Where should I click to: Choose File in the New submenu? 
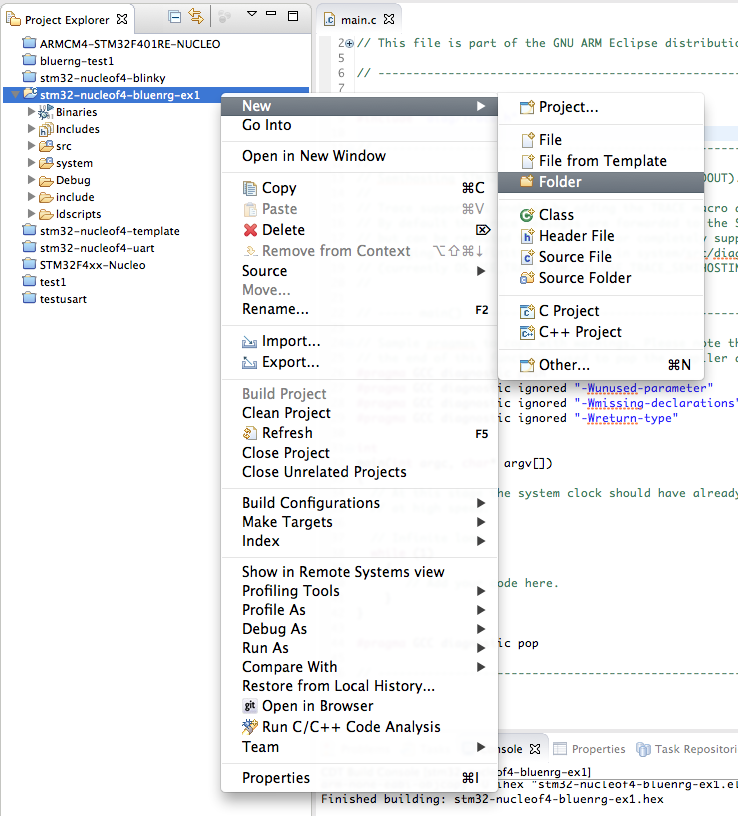[601, 139]
